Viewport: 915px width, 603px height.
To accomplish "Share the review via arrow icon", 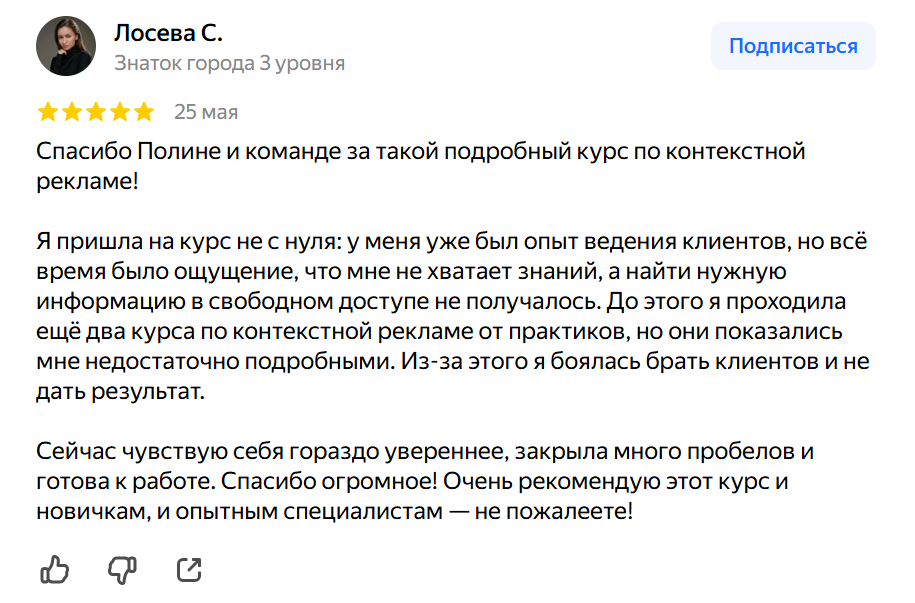I will pos(189,570).
